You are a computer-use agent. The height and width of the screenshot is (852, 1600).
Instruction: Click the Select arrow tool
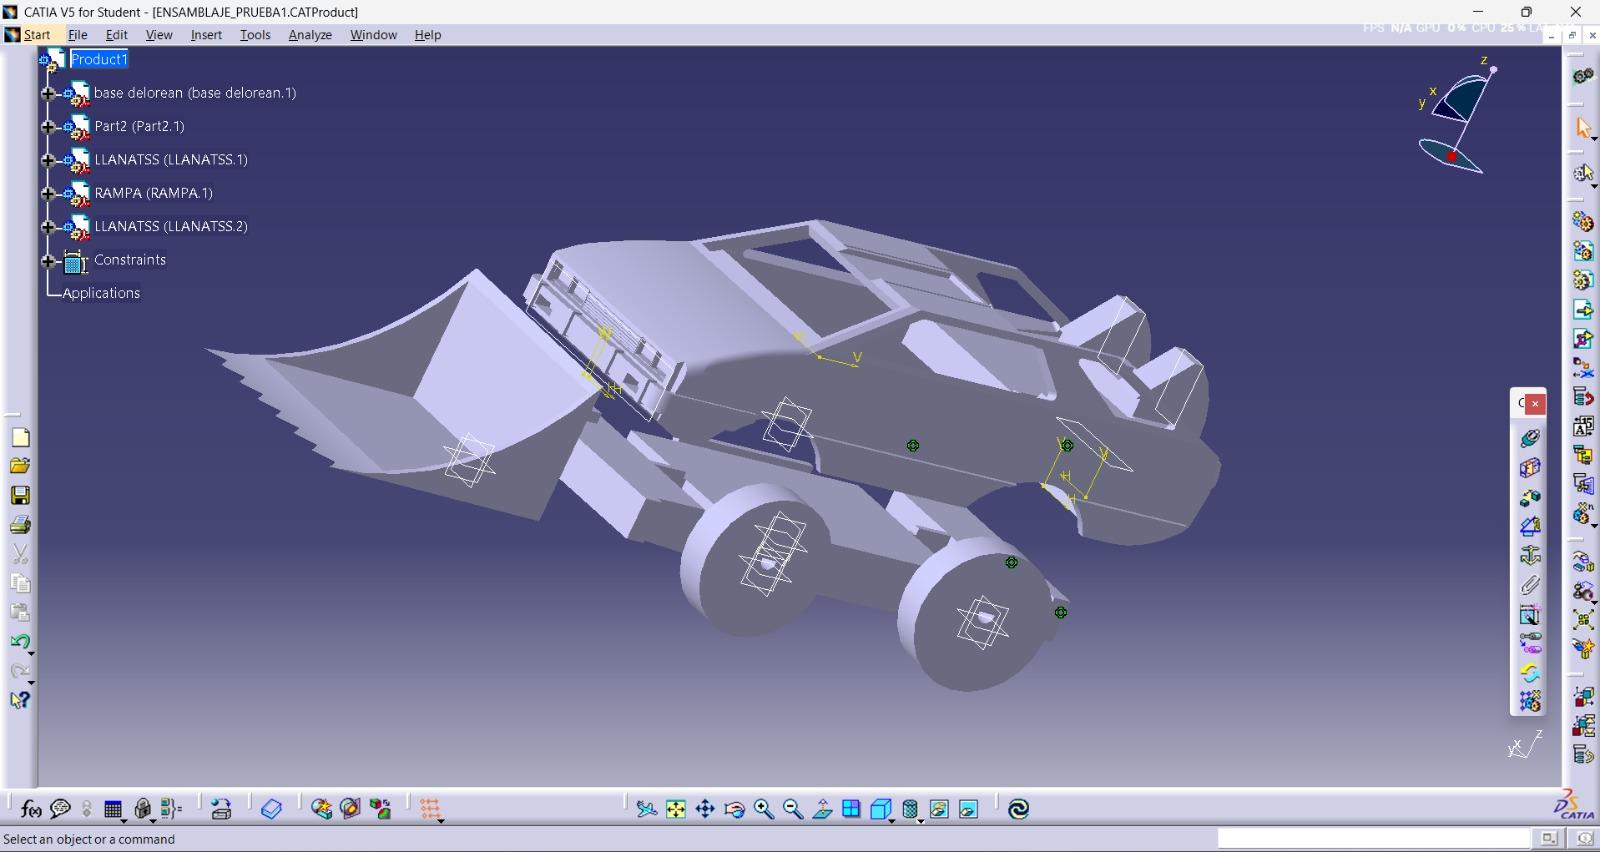click(x=1583, y=127)
